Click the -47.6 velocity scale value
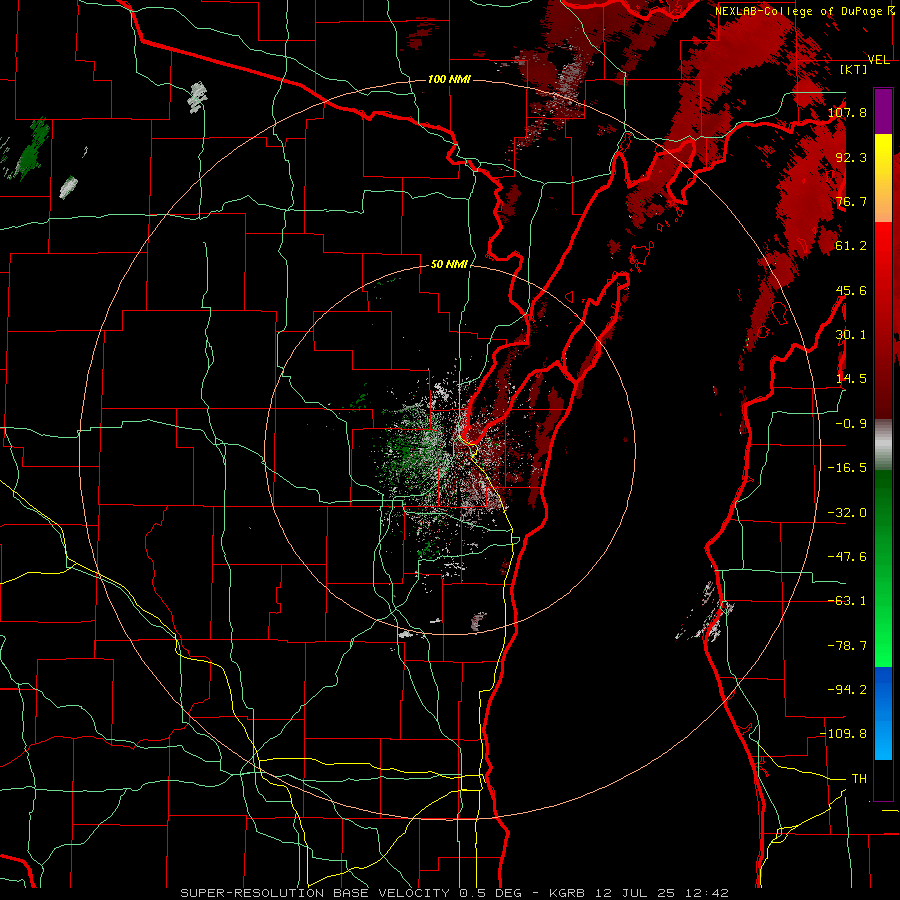900x900 pixels. (847, 557)
